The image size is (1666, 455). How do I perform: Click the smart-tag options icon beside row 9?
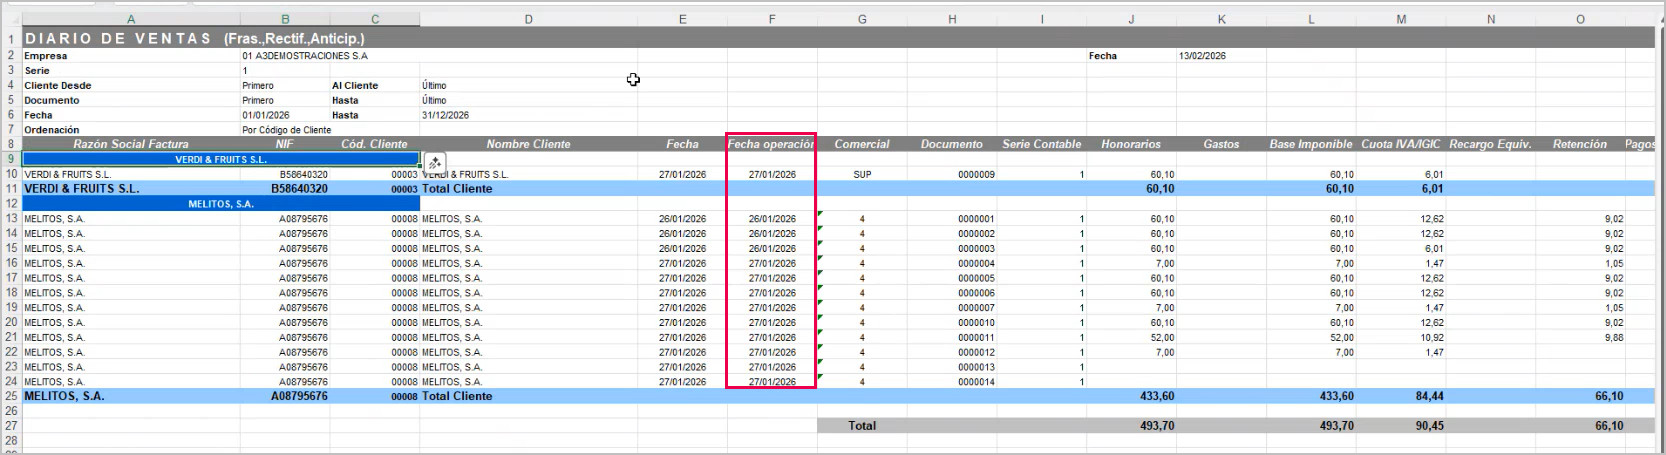435,162
